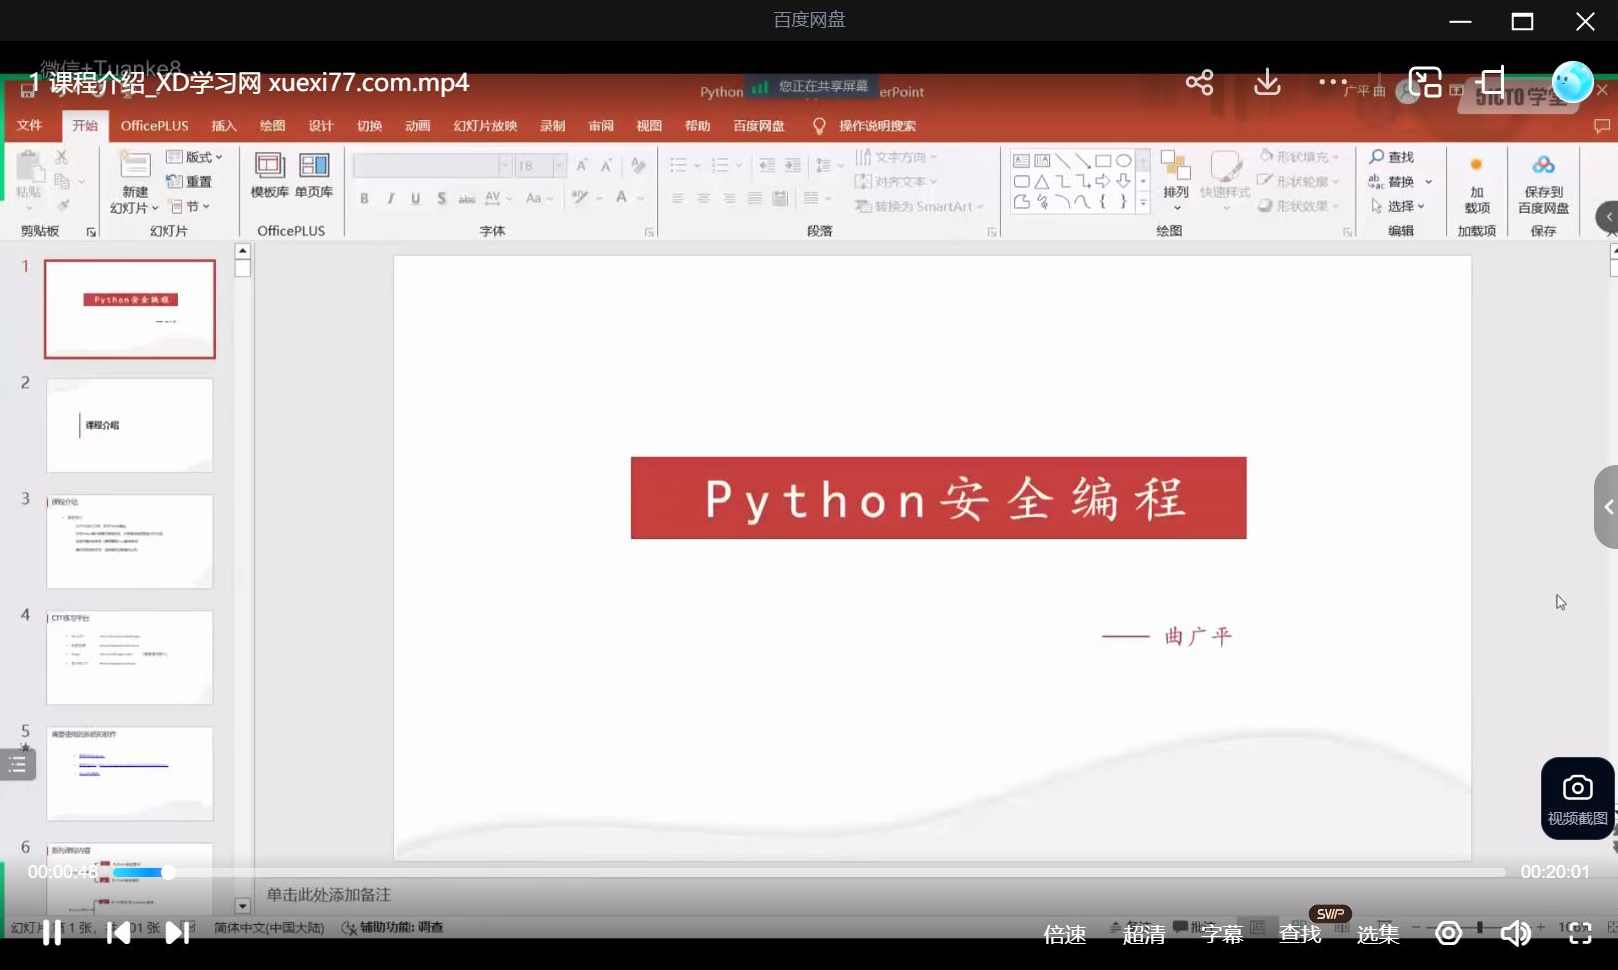Select slide 3 thumbnail in the slide panel
This screenshot has width=1618, height=970.
tap(129, 541)
